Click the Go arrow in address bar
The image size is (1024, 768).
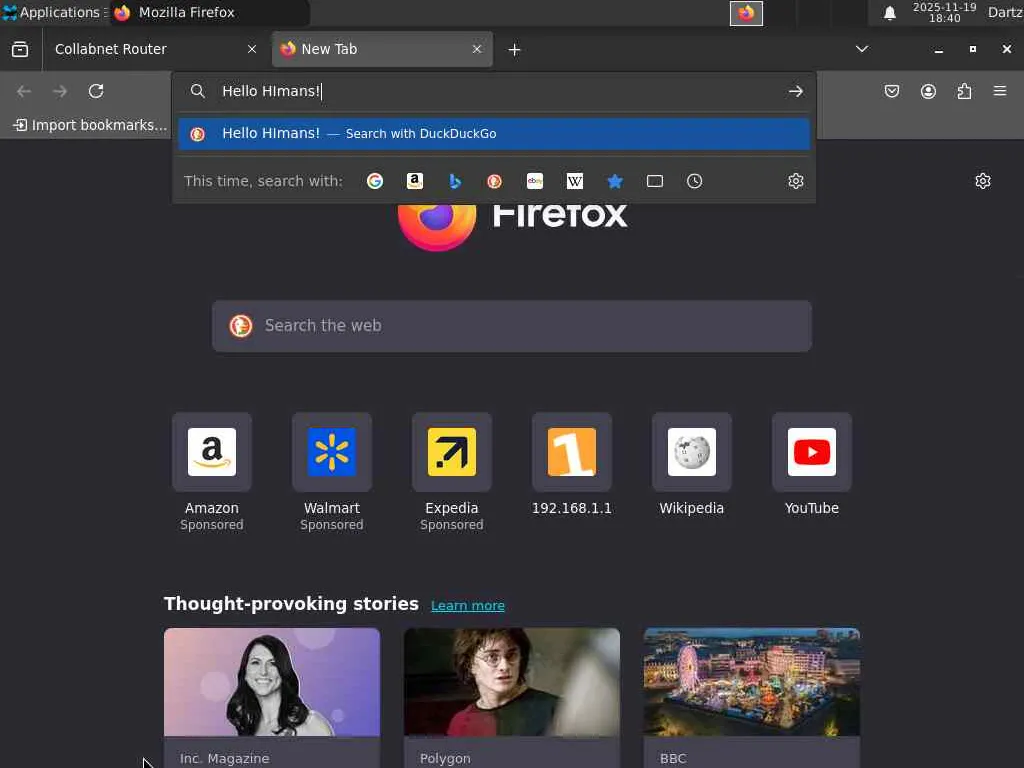[795, 91]
